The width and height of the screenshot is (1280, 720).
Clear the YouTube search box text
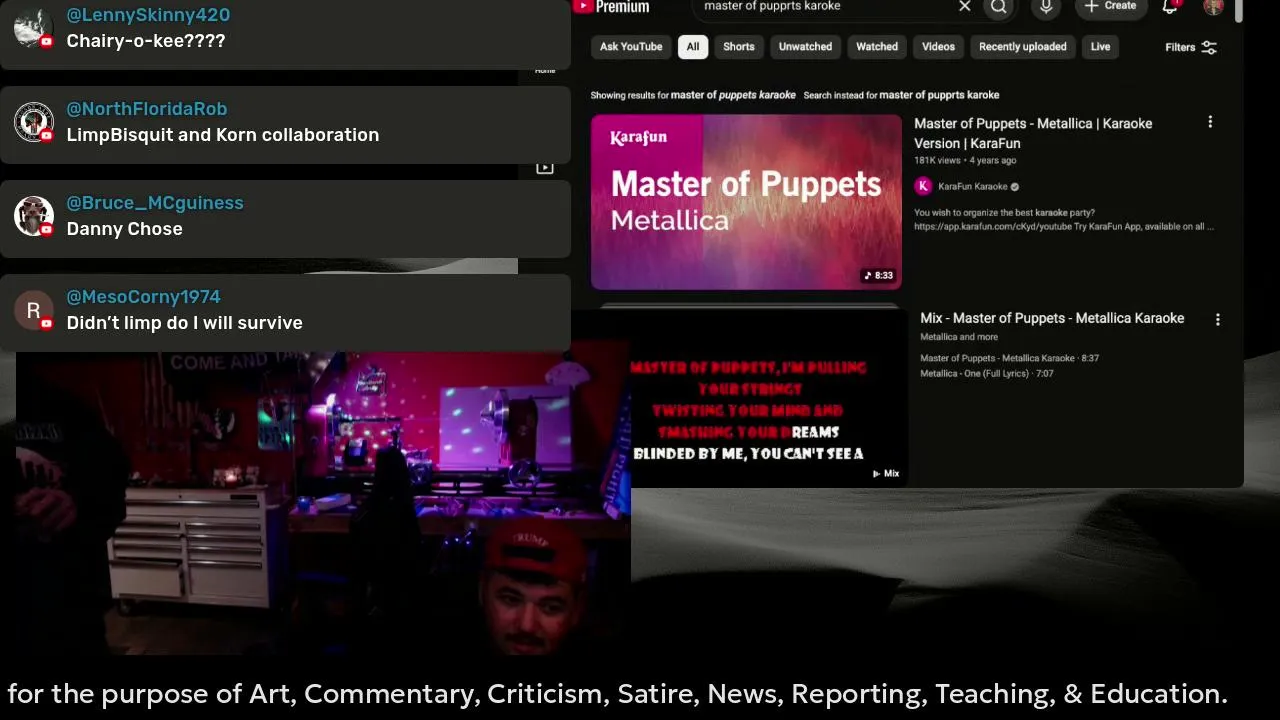coord(964,6)
